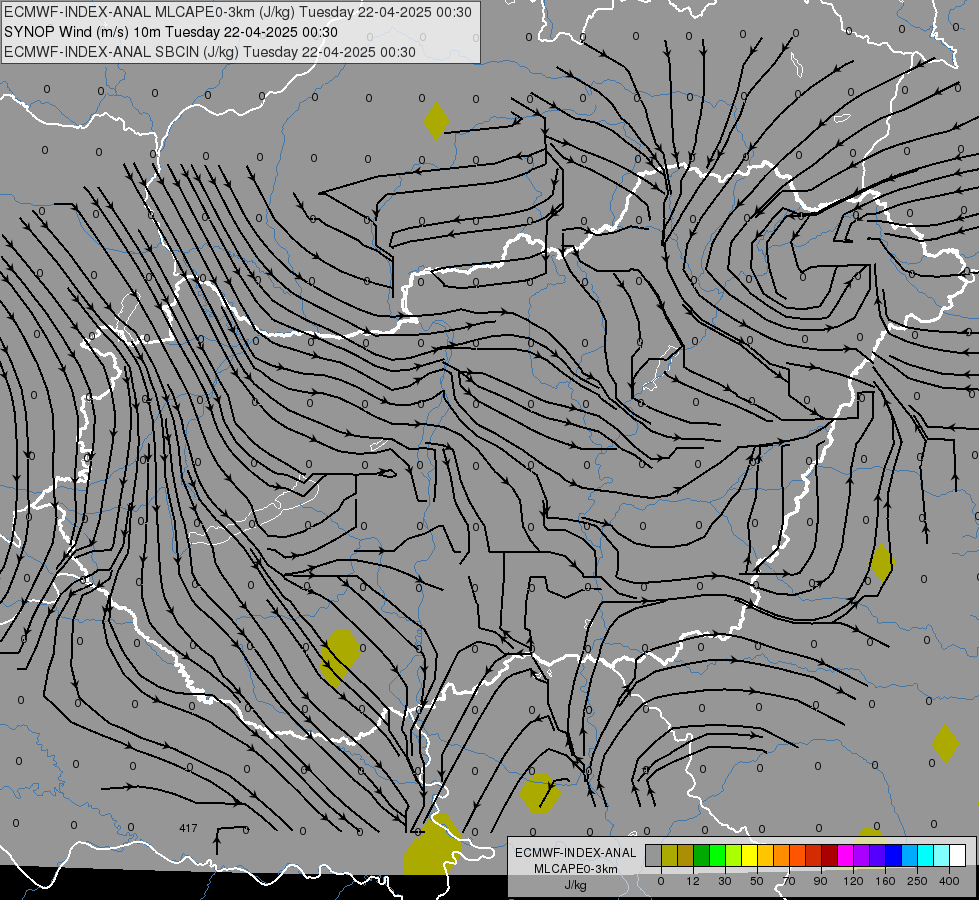
Task: Click the J/kg unit label in legend
Action: tap(575, 884)
